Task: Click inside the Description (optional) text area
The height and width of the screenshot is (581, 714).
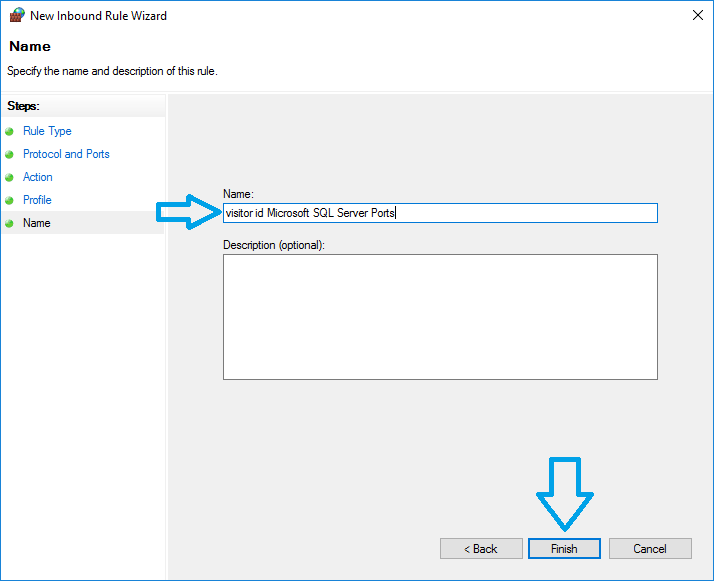Action: click(440, 317)
